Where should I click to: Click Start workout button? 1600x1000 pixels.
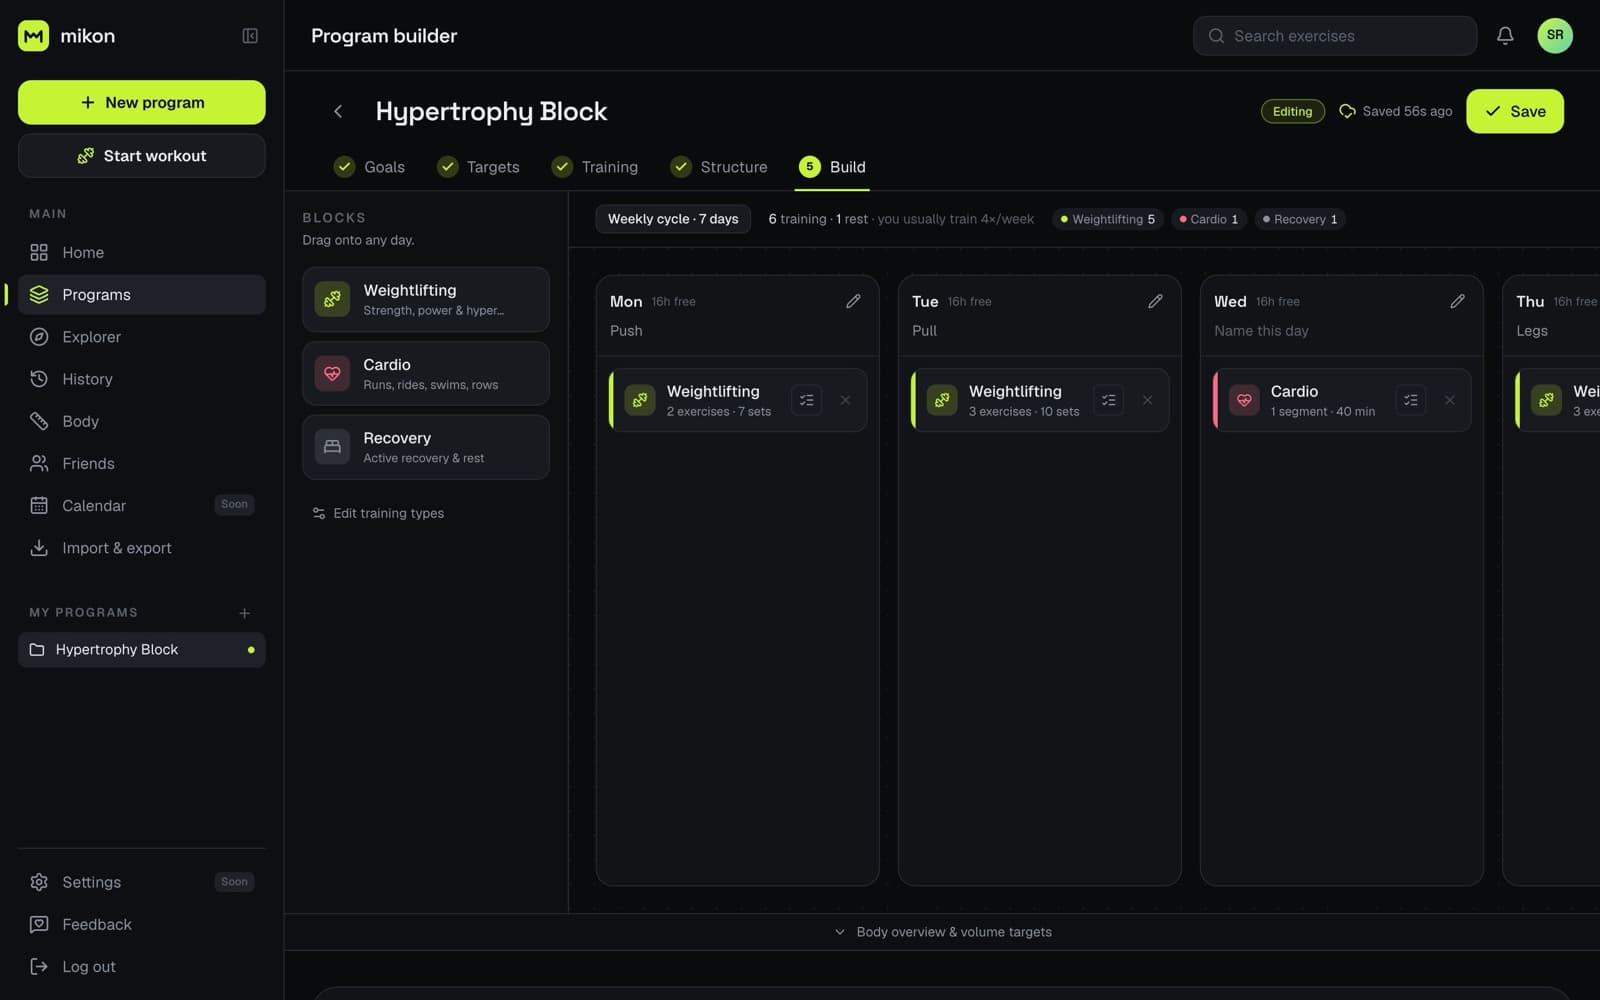[142, 156]
